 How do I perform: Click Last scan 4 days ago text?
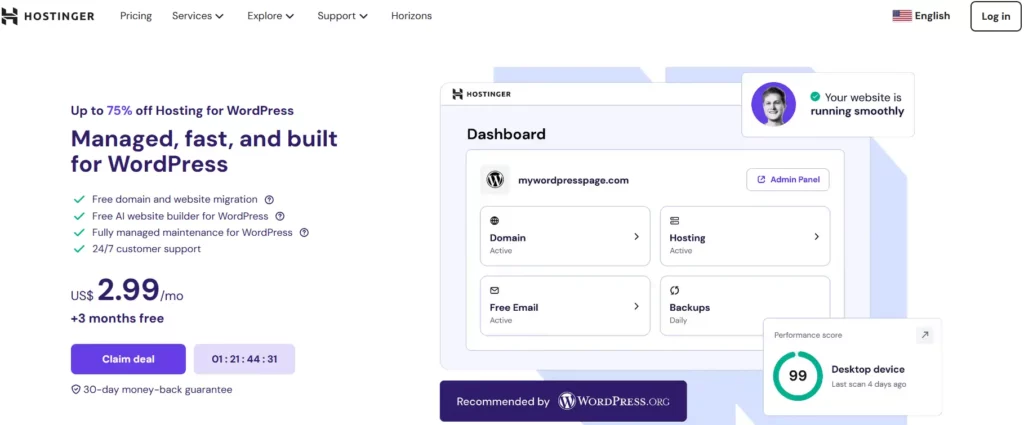point(869,385)
